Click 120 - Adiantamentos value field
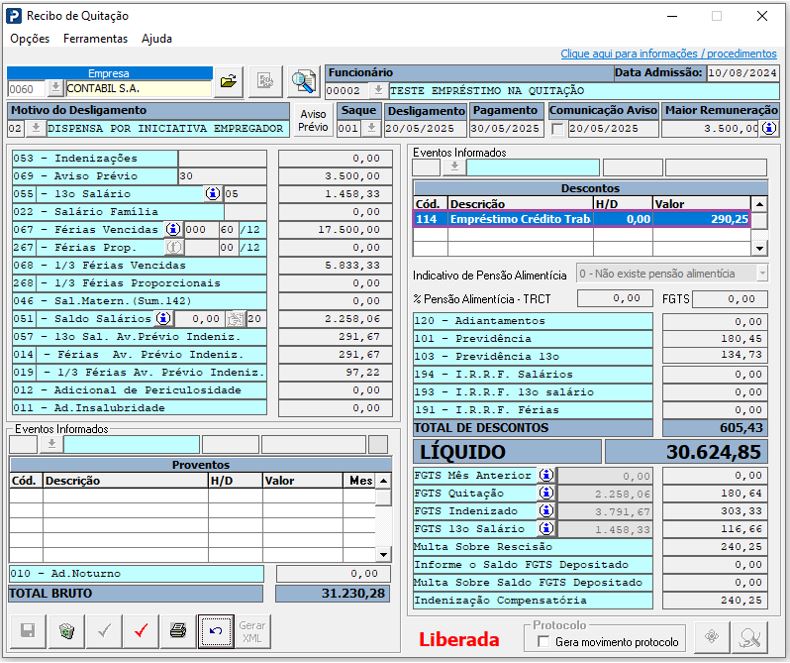 714,321
